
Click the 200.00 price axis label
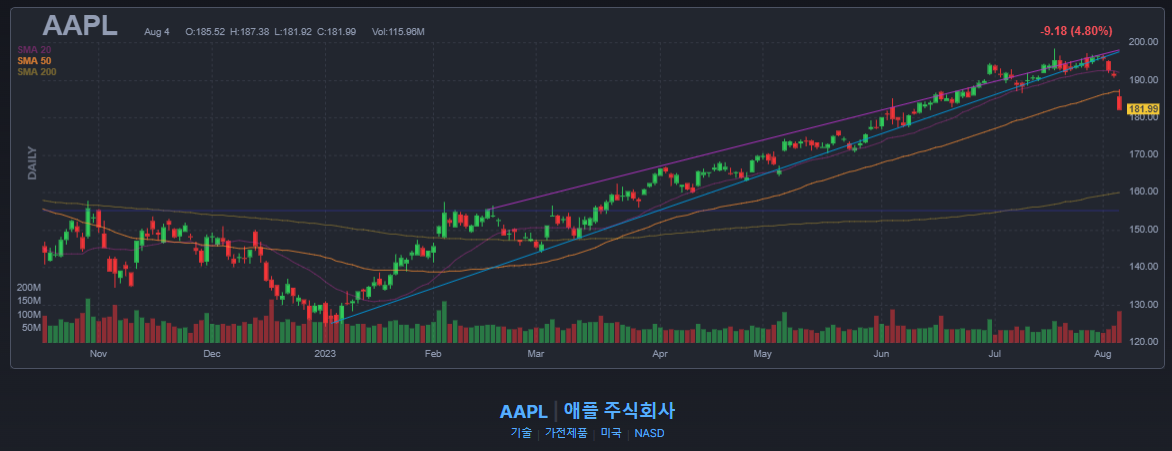click(x=1142, y=42)
